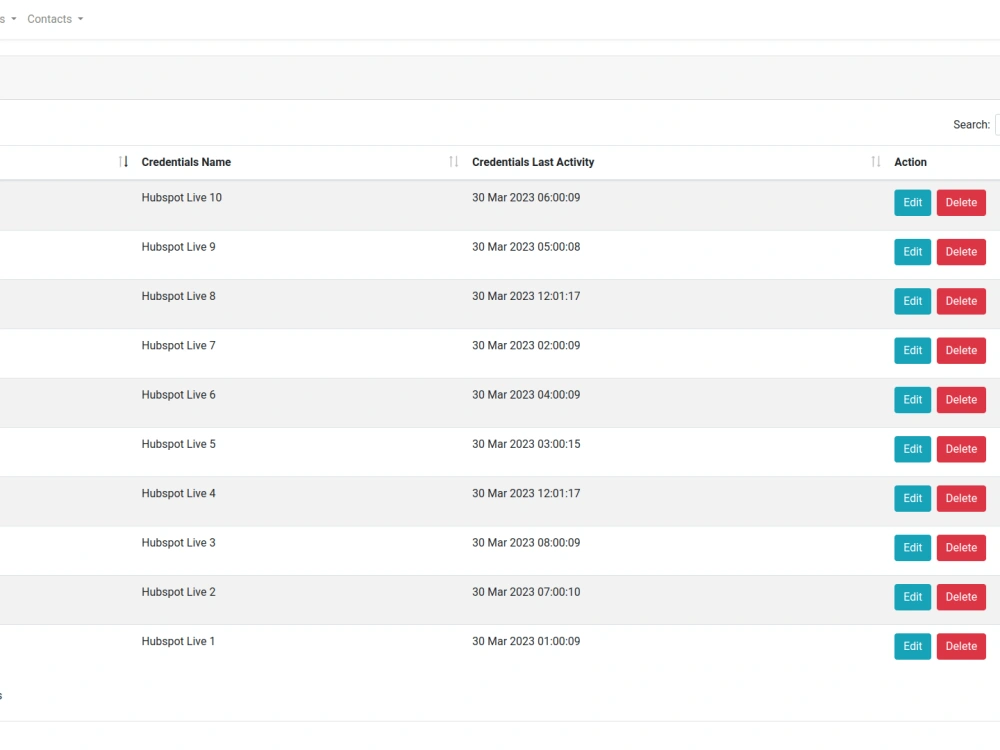The width and height of the screenshot is (1000, 750).
Task: Click the 30 Mar 2023 06:00:09 timestamp
Action: pos(526,198)
